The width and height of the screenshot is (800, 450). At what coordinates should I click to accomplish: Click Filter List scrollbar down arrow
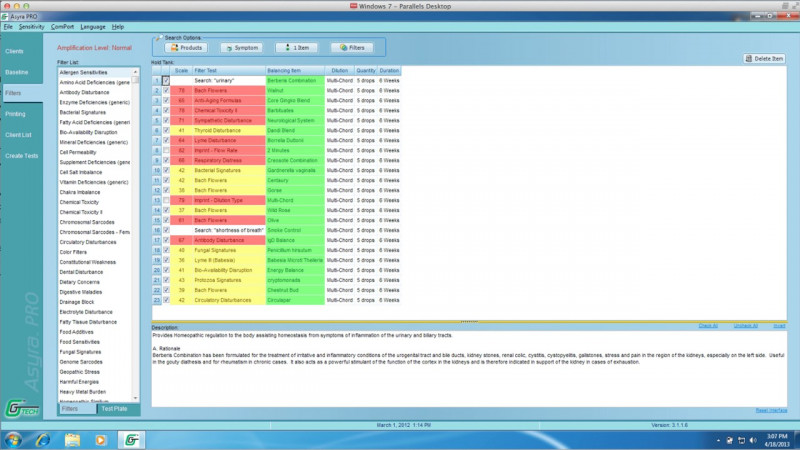coord(136,398)
